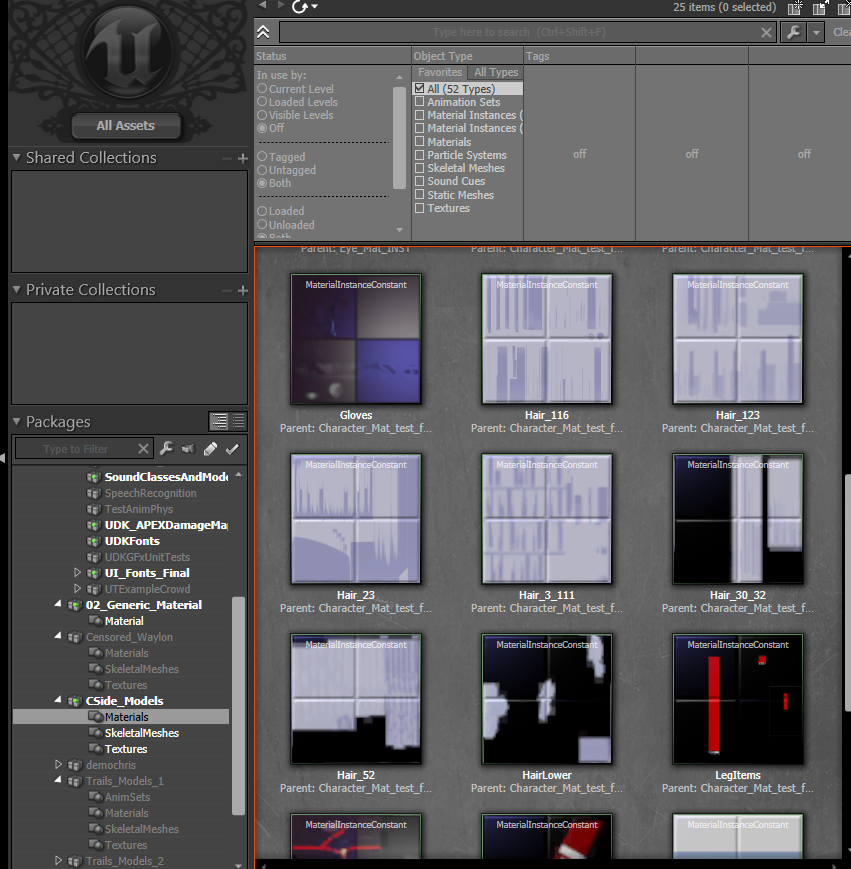The width and height of the screenshot is (851, 869).
Task: Select Material group under 02_Generic_Material
Action: (x=124, y=621)
